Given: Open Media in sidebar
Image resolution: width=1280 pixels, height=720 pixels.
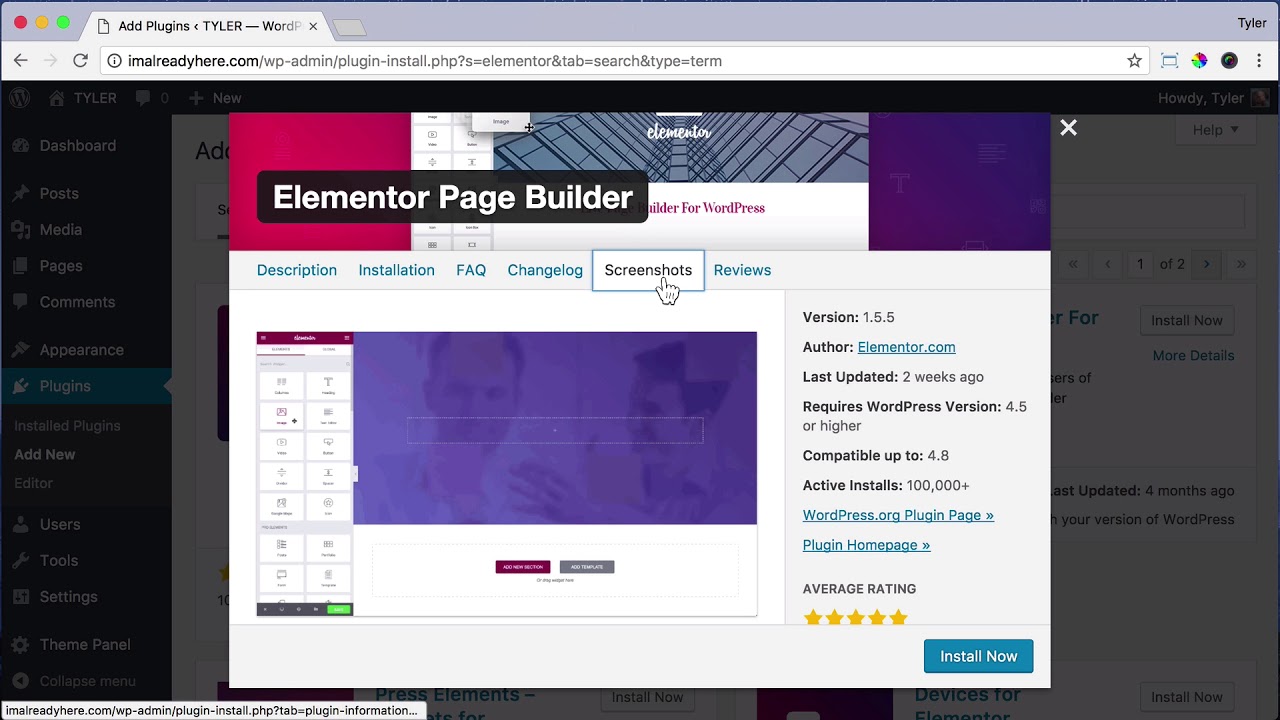Looking at the screenshot, I should click(x=61, y=229).
